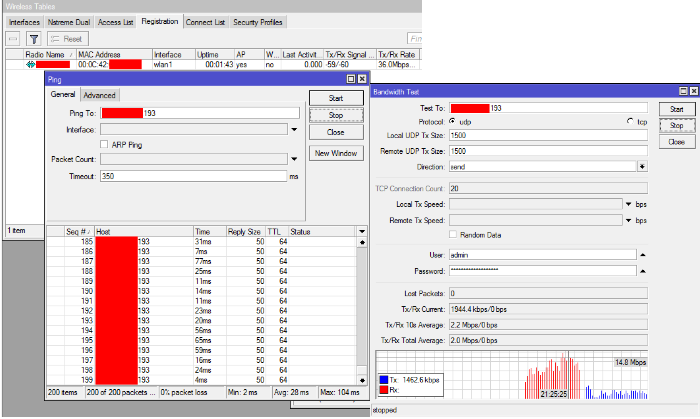The height and width of the screenshot is (419, 700).
Task: Collapse the Password field arrow
Action: tap(643, 271)
